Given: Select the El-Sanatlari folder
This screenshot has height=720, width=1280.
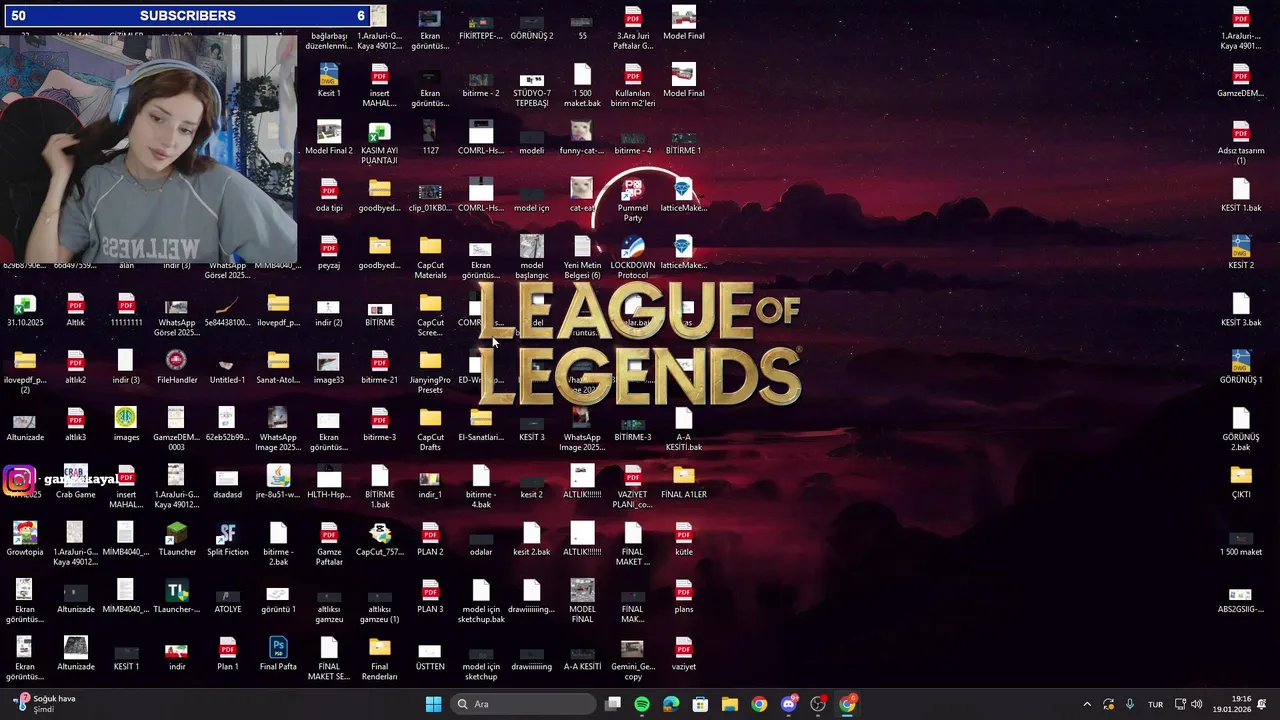Looking at the screenshot, I should [x=481, y=425].
